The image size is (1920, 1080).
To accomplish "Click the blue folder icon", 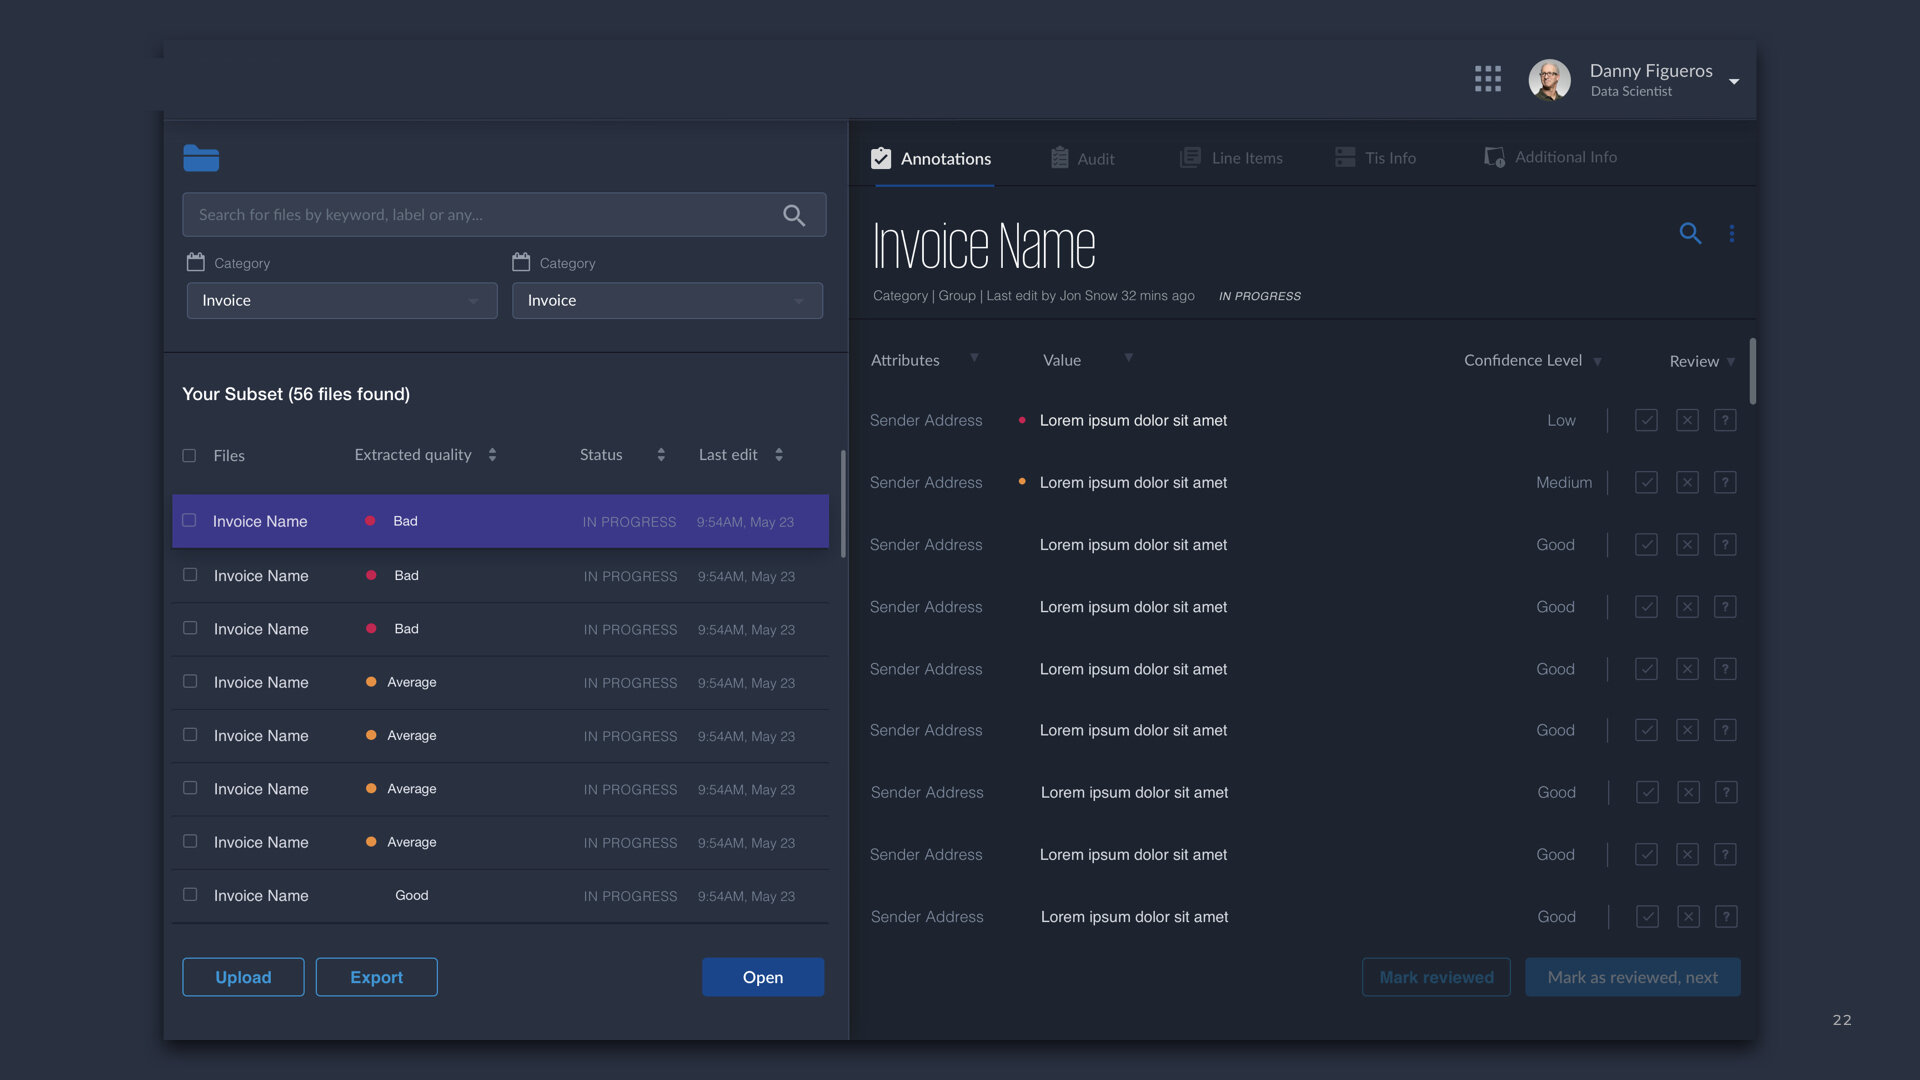I will tap(201, 158).
